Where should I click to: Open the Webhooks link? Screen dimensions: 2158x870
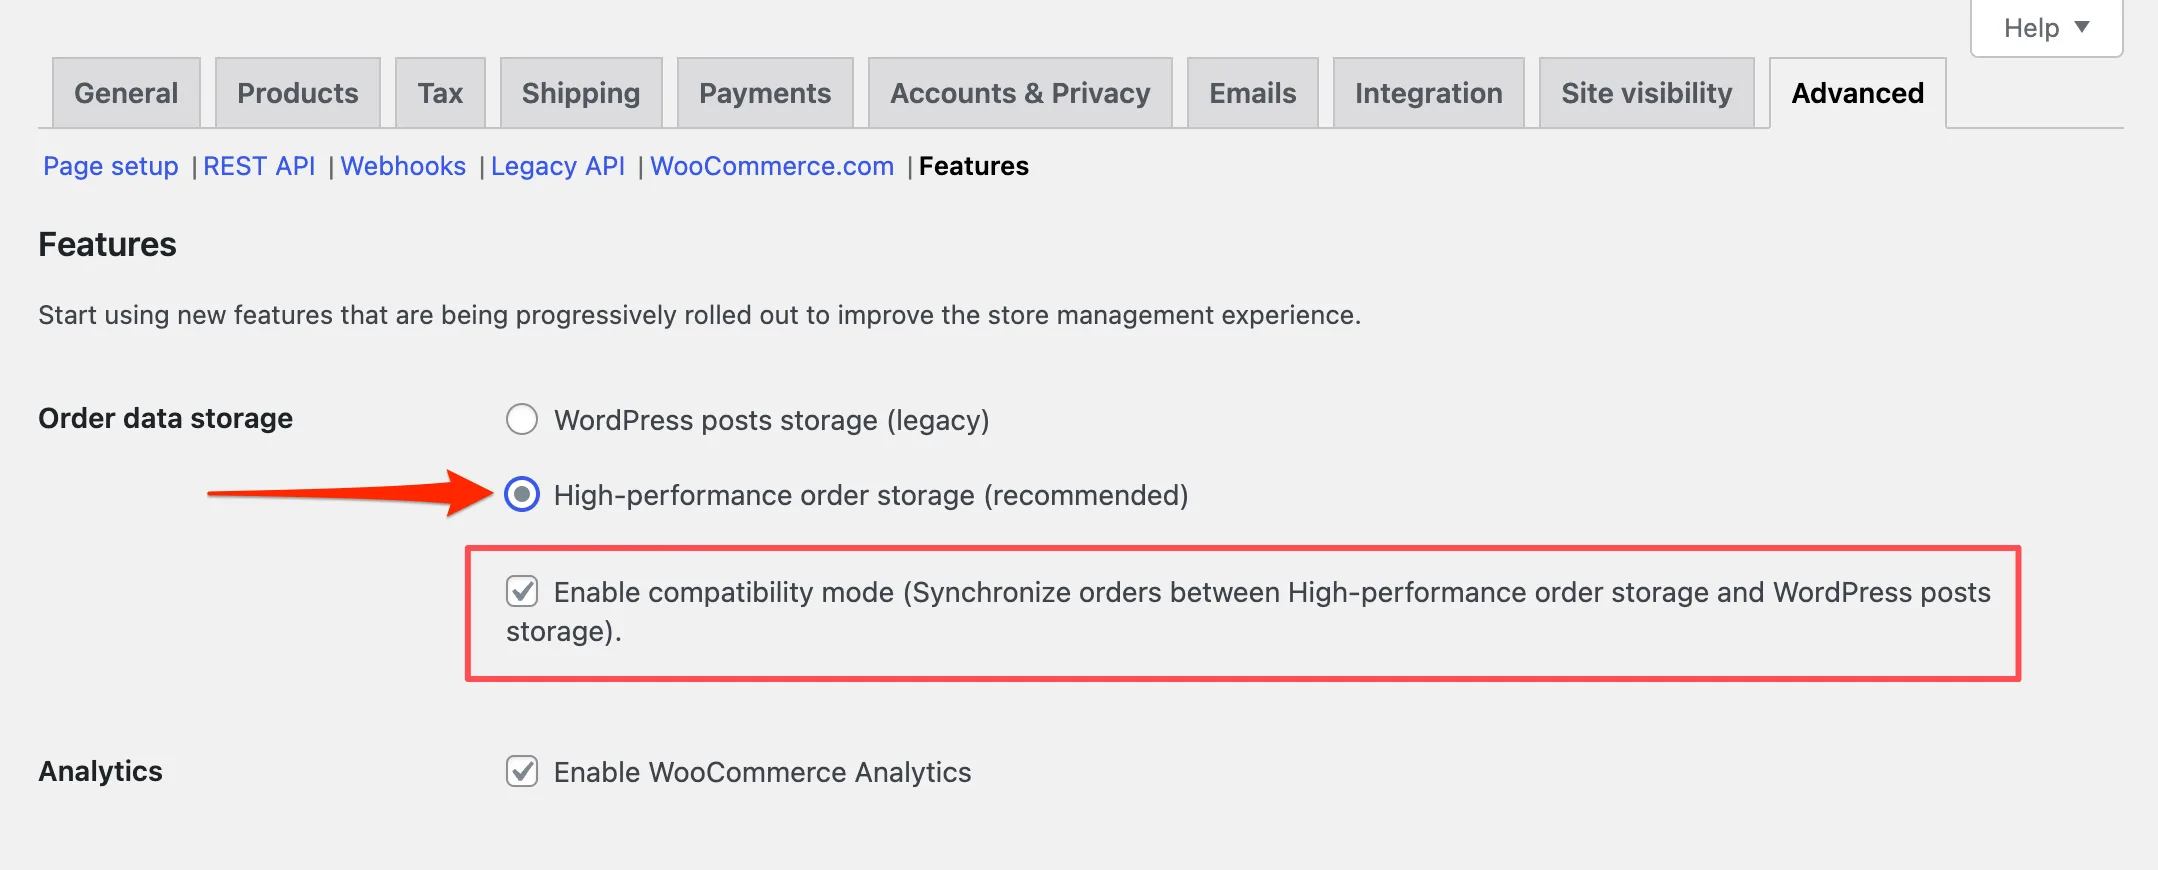pyautogui.click(x=403, y=166)
